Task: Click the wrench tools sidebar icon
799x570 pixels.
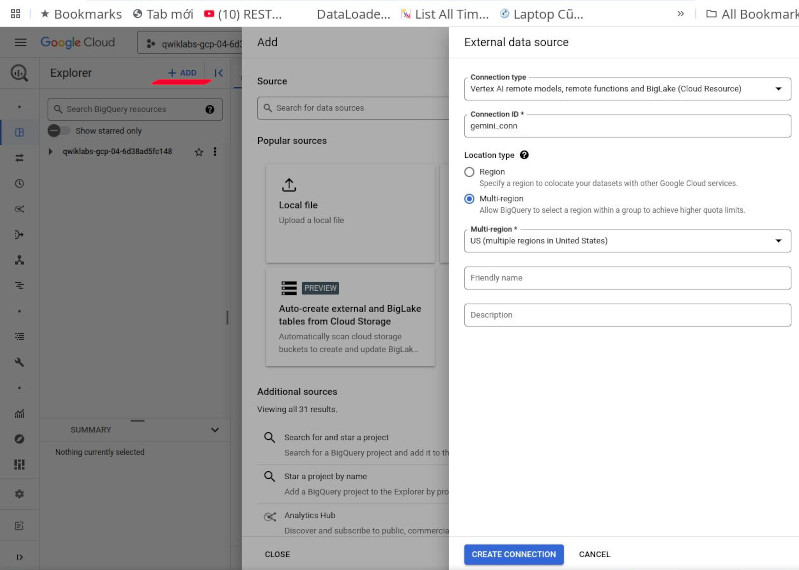Action: point(19,362)
